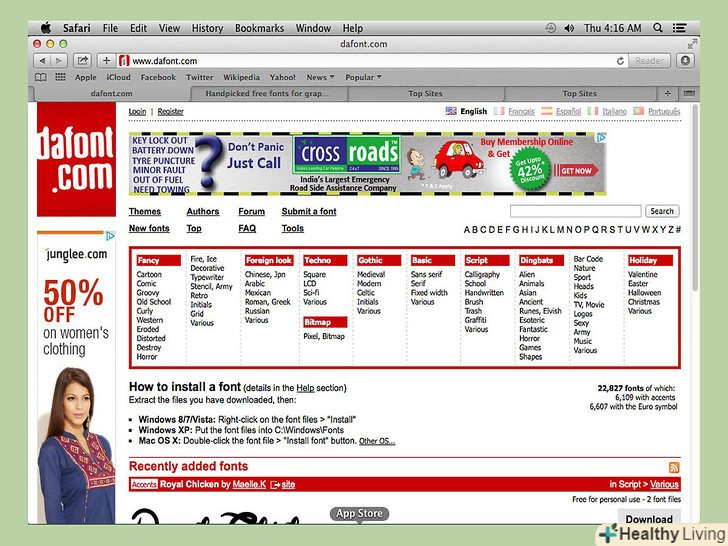
Task: Click the font search input field
Action: click(x=575, y=211)
